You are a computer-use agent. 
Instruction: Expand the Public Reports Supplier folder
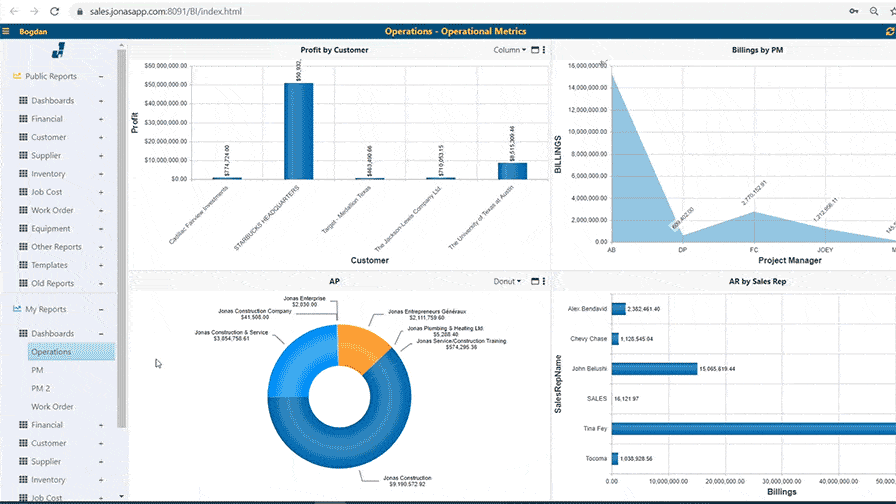coord(101,156)
